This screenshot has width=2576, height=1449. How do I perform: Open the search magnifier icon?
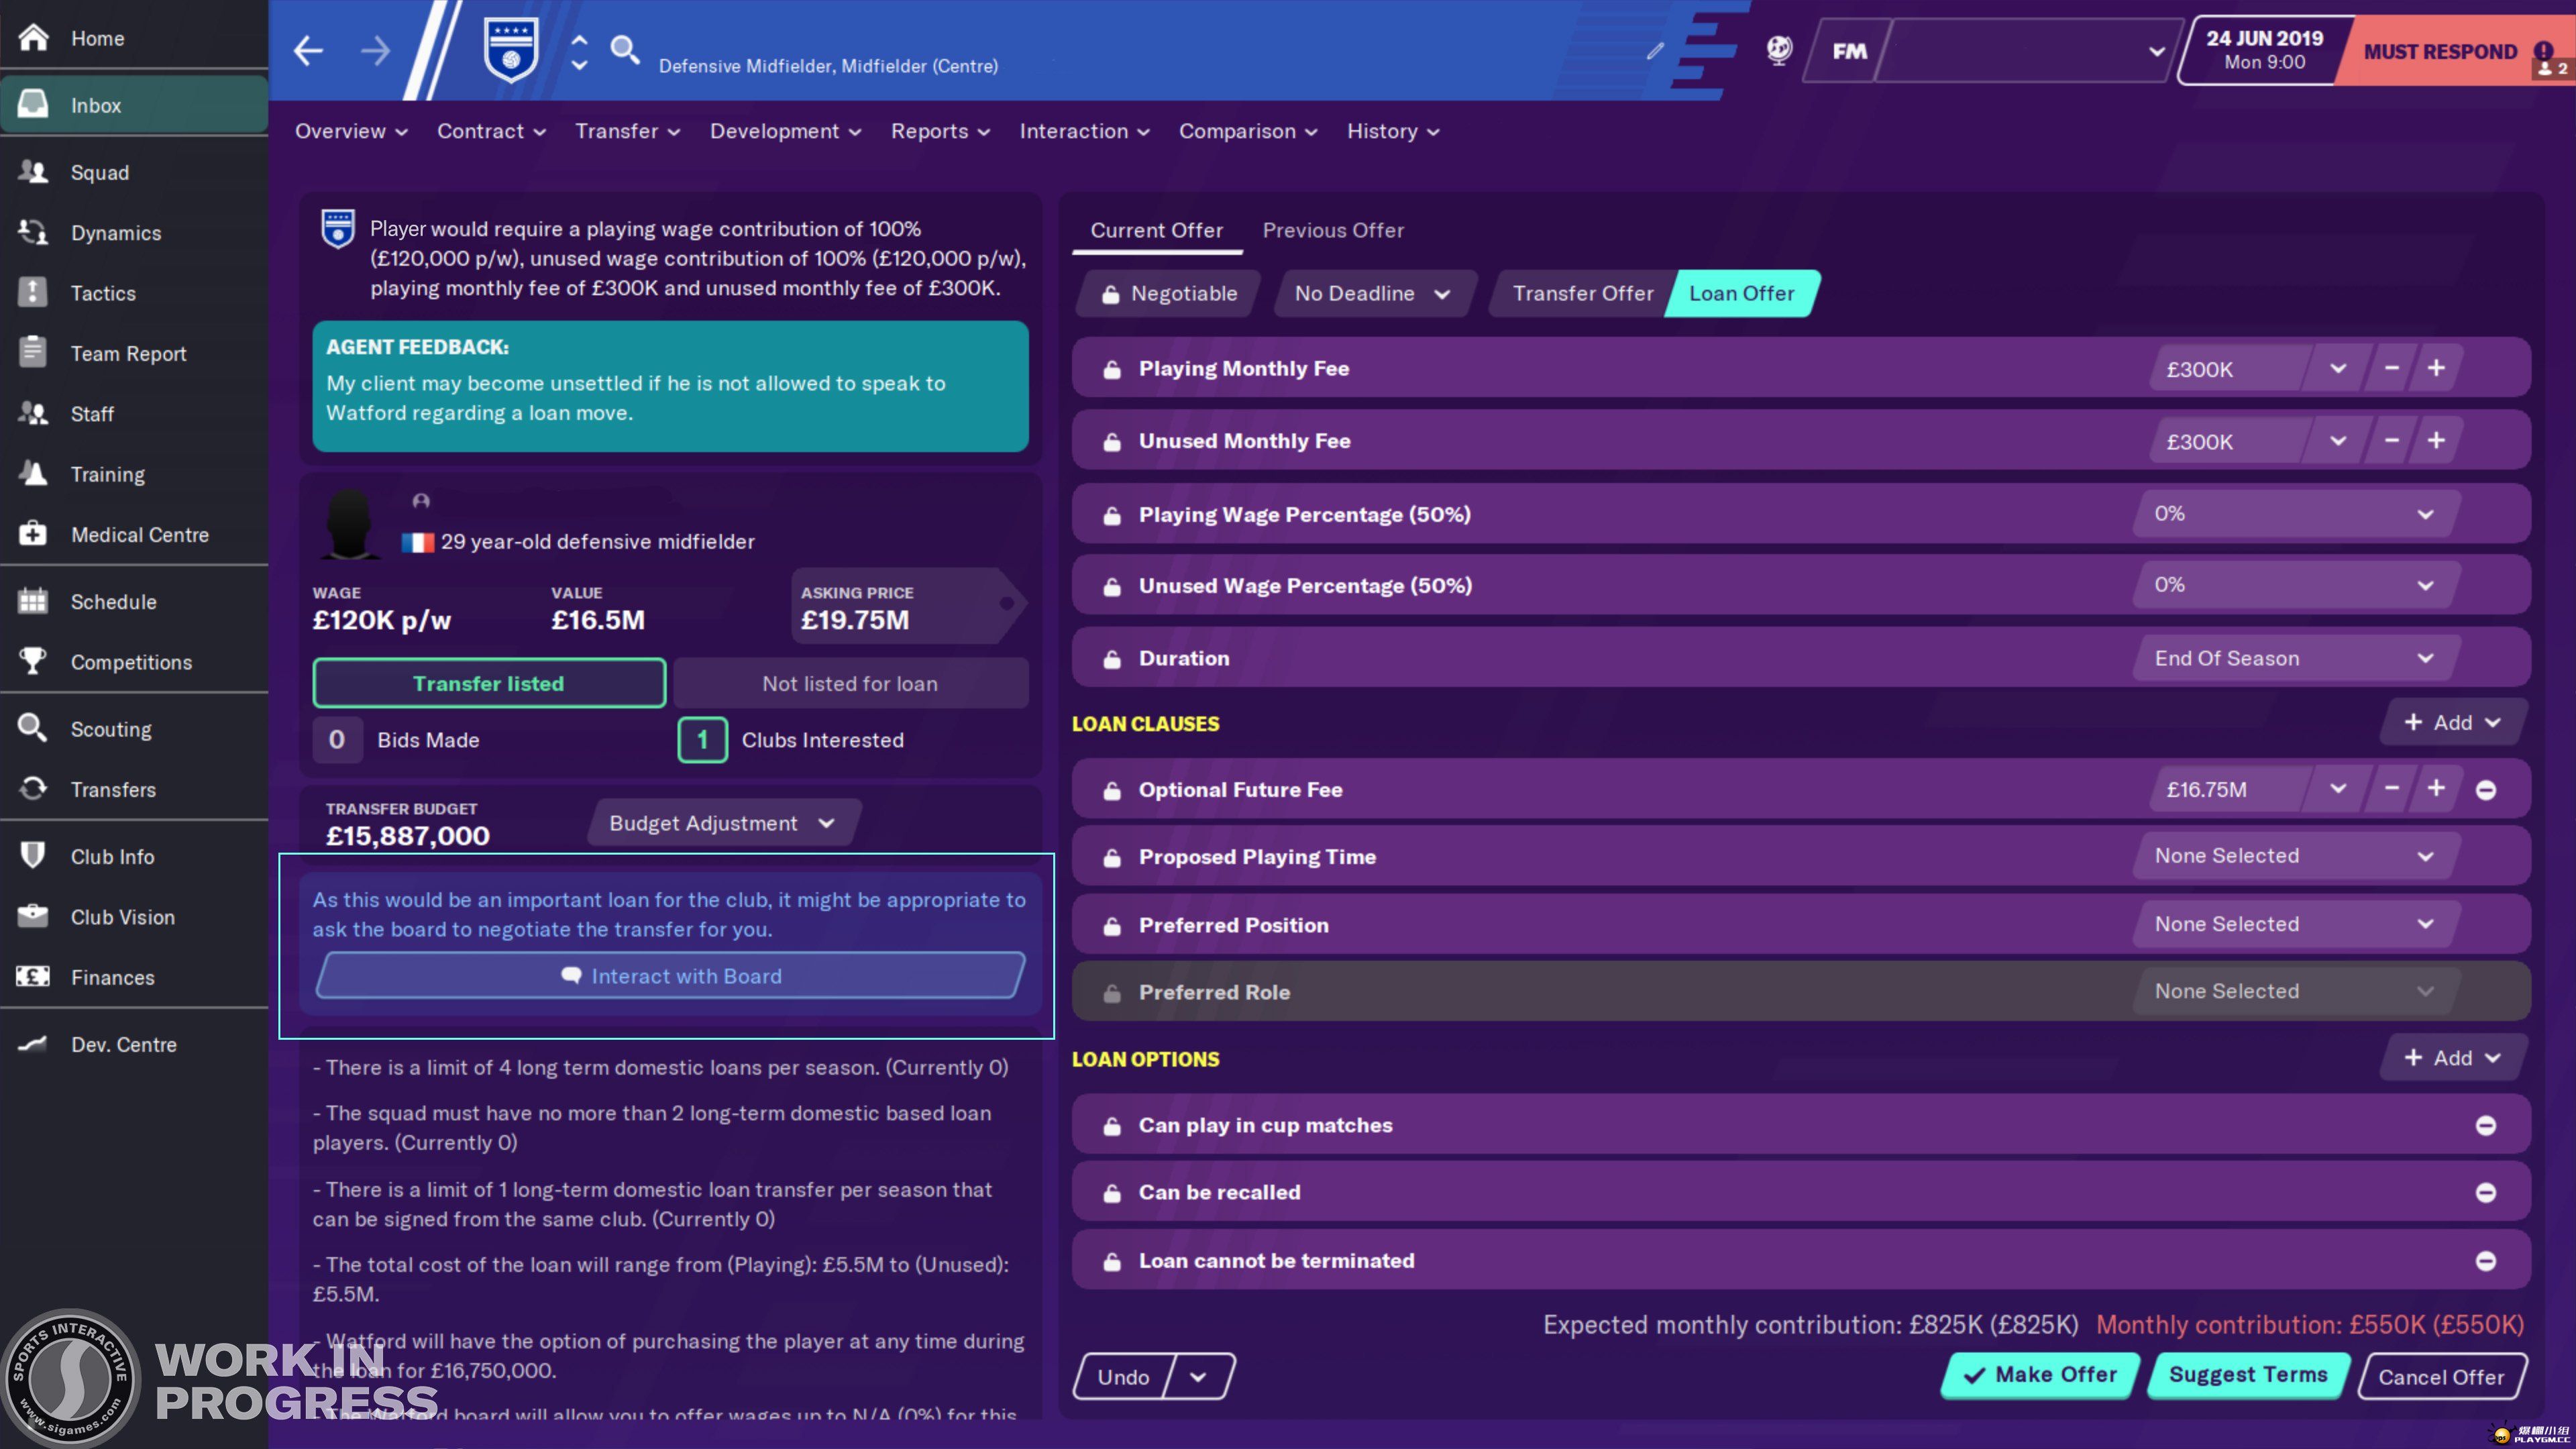click(625, 49)
